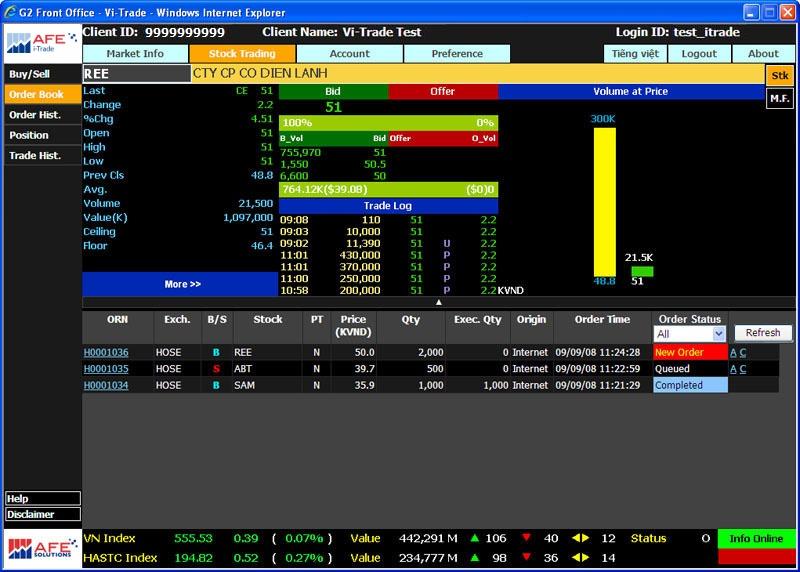Click the collapse arrow below trade log
800x572 pixels.
click(439, 302)
